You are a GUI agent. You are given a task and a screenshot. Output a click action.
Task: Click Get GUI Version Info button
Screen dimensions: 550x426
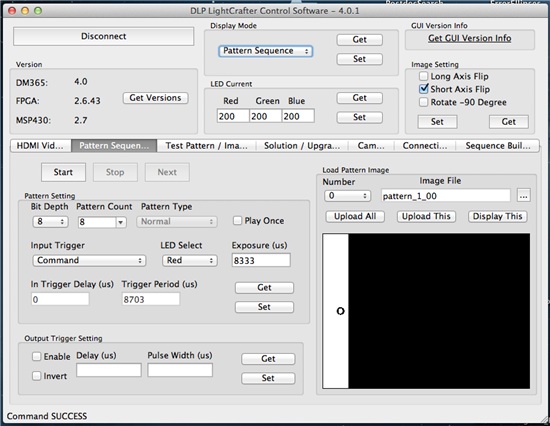[x=469, y=38]
